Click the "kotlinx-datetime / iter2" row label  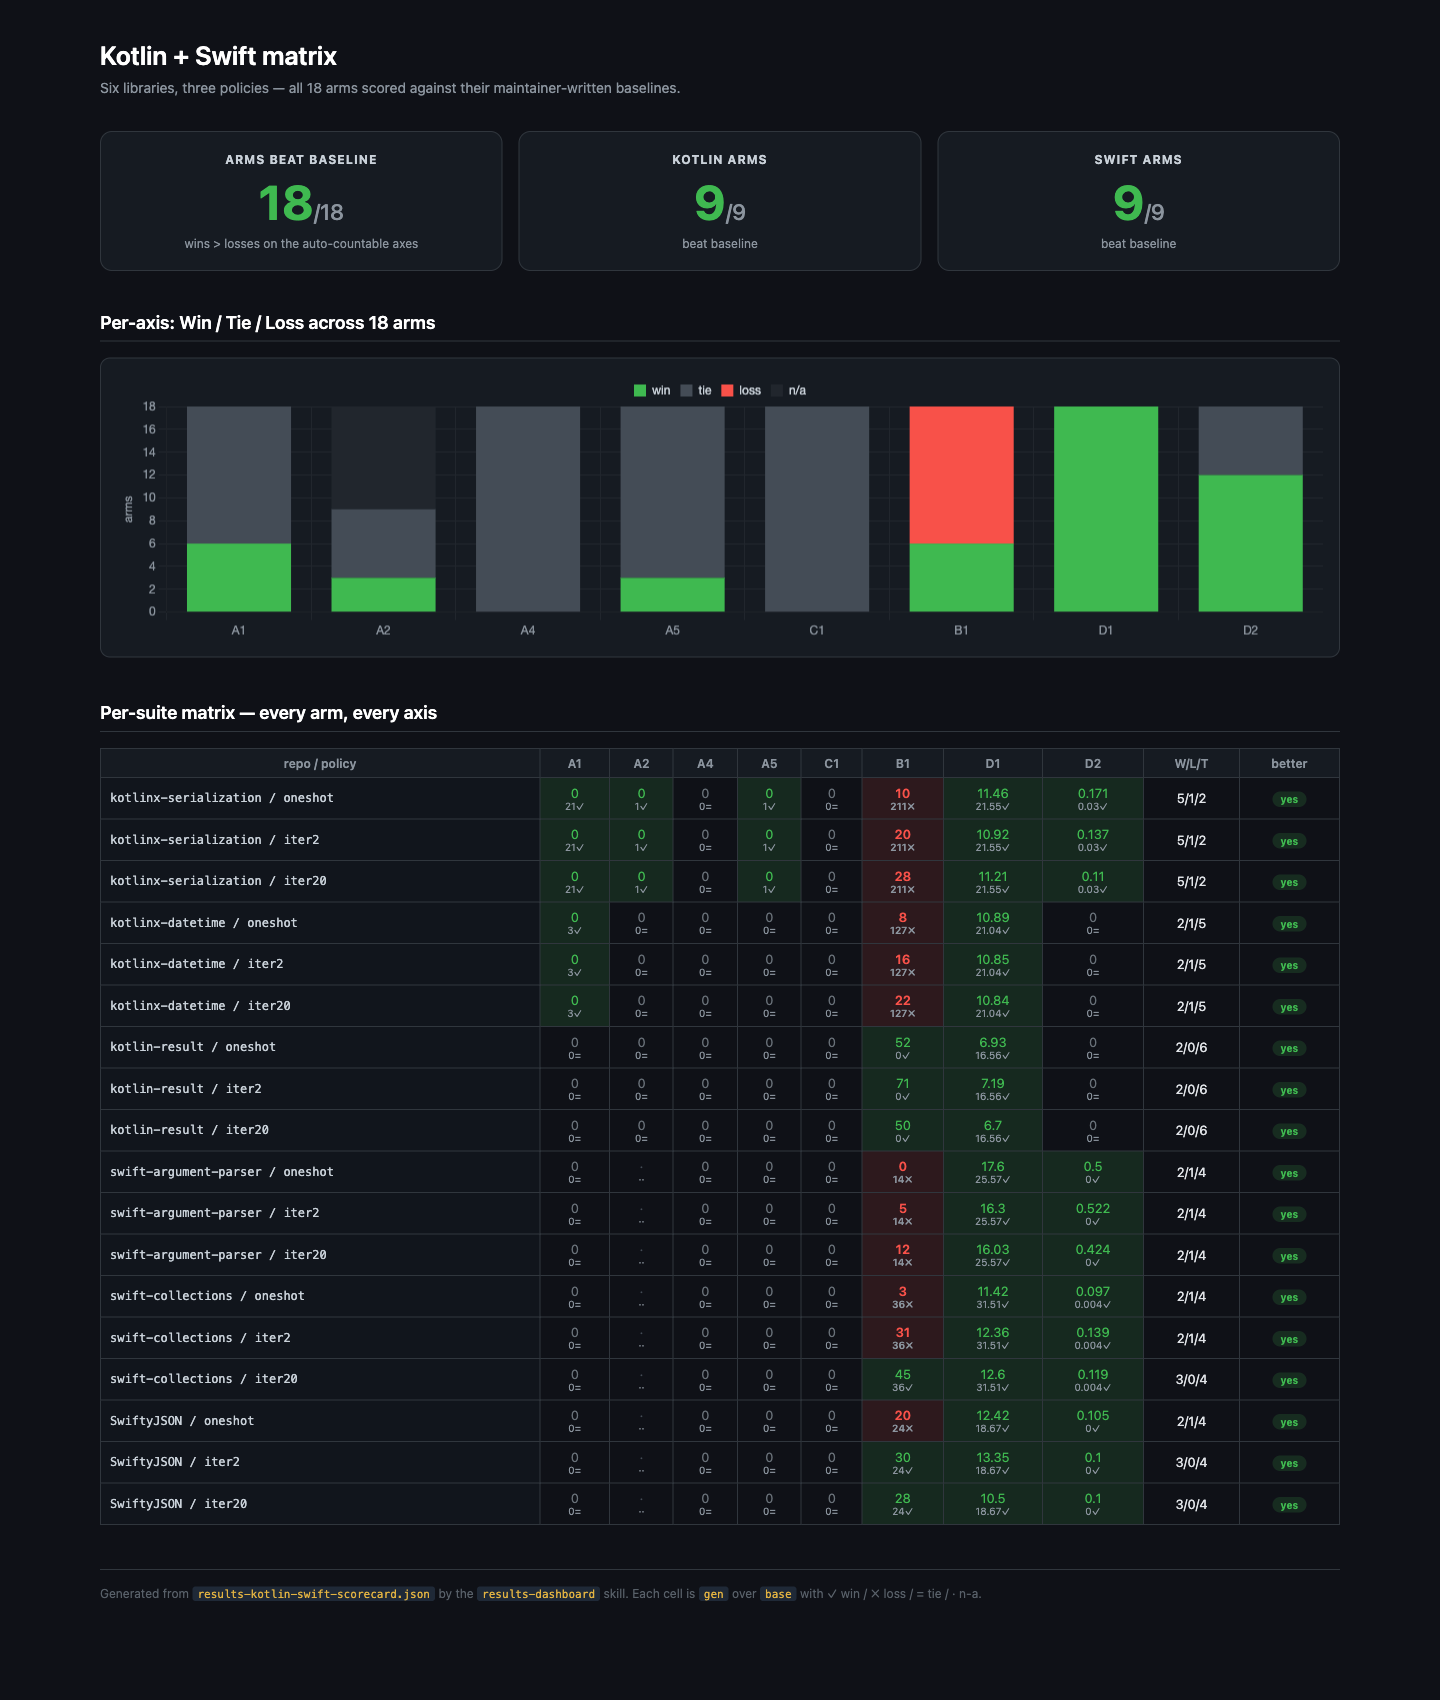pos(197,964)
